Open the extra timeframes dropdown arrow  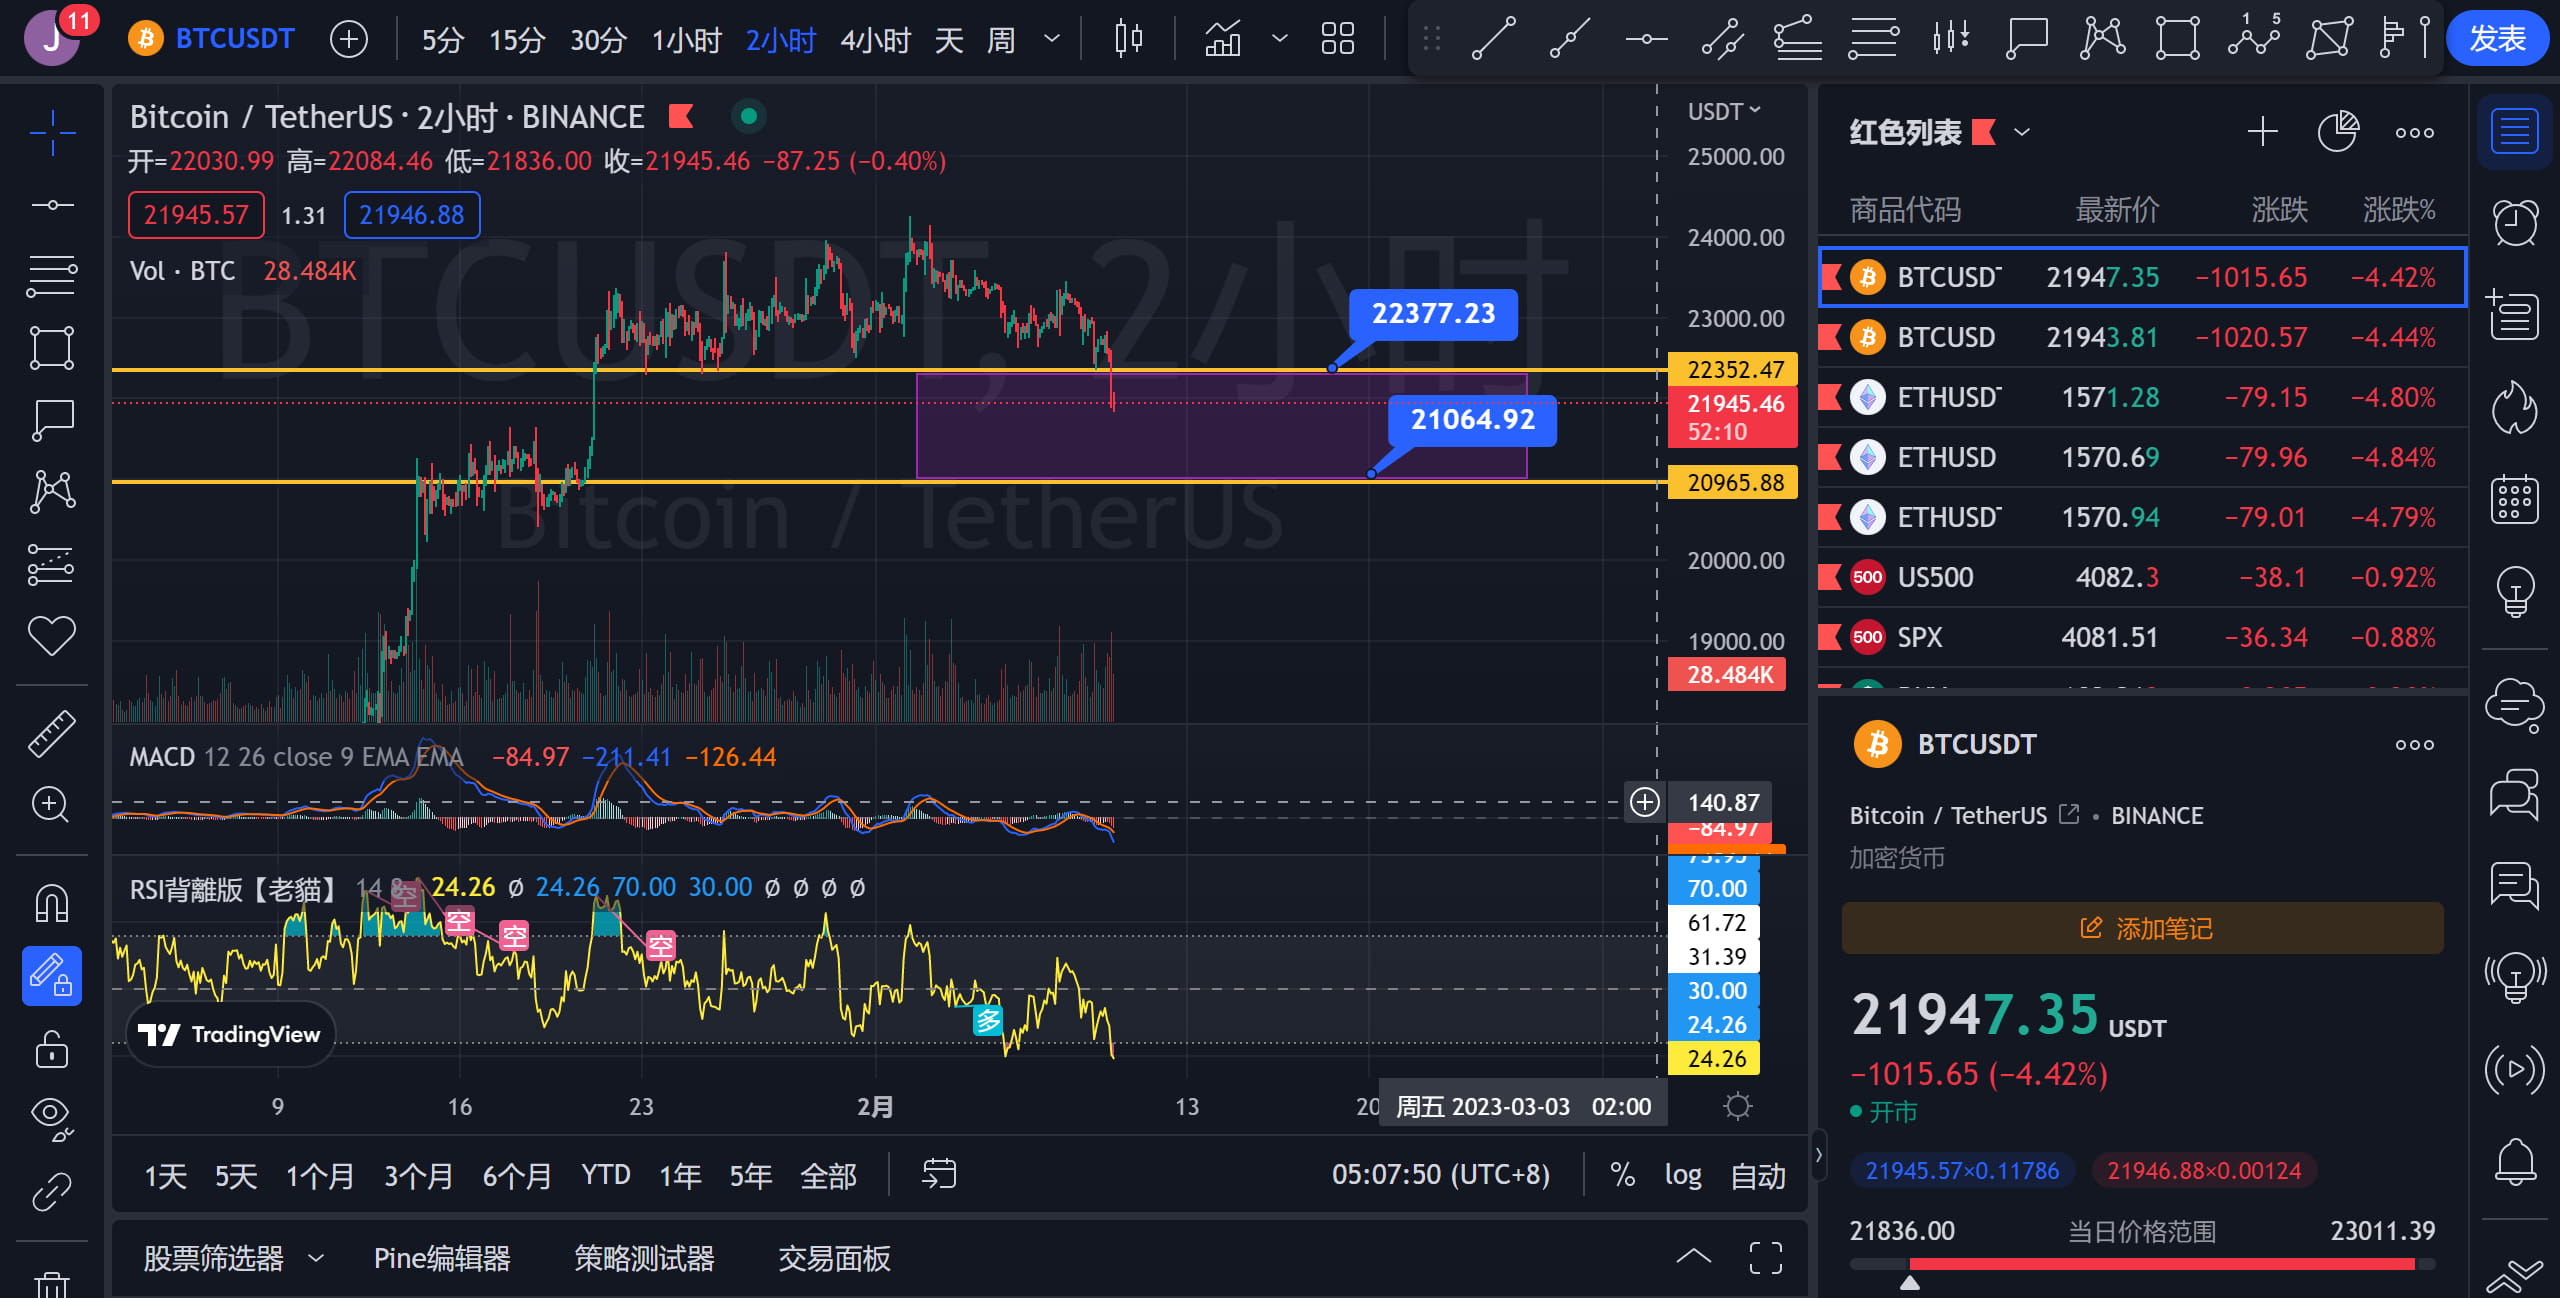click(1051, 38)
